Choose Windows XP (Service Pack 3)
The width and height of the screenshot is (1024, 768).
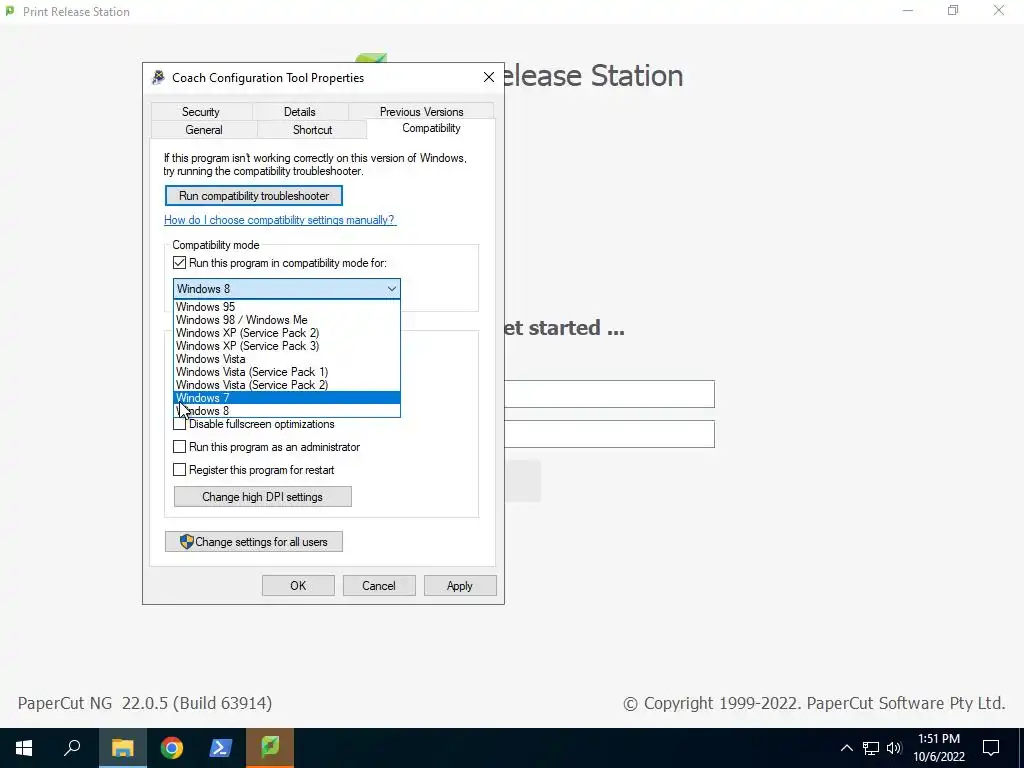(287, 345)
